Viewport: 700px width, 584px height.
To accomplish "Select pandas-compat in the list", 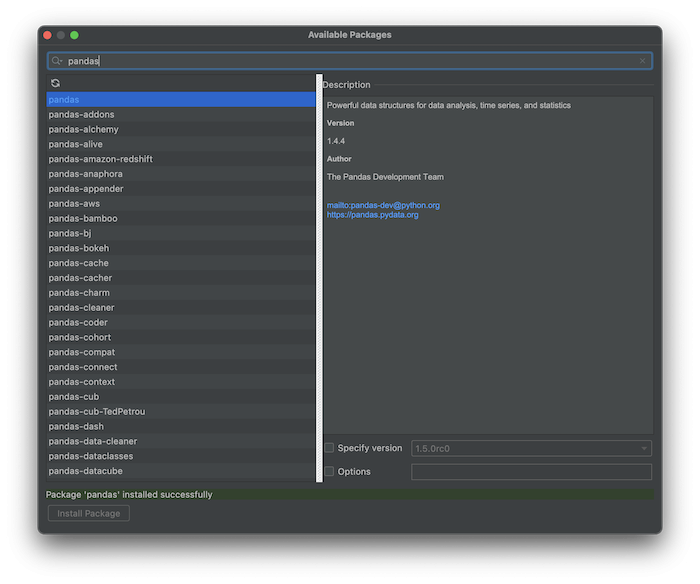I will click(x=181, y=352).
